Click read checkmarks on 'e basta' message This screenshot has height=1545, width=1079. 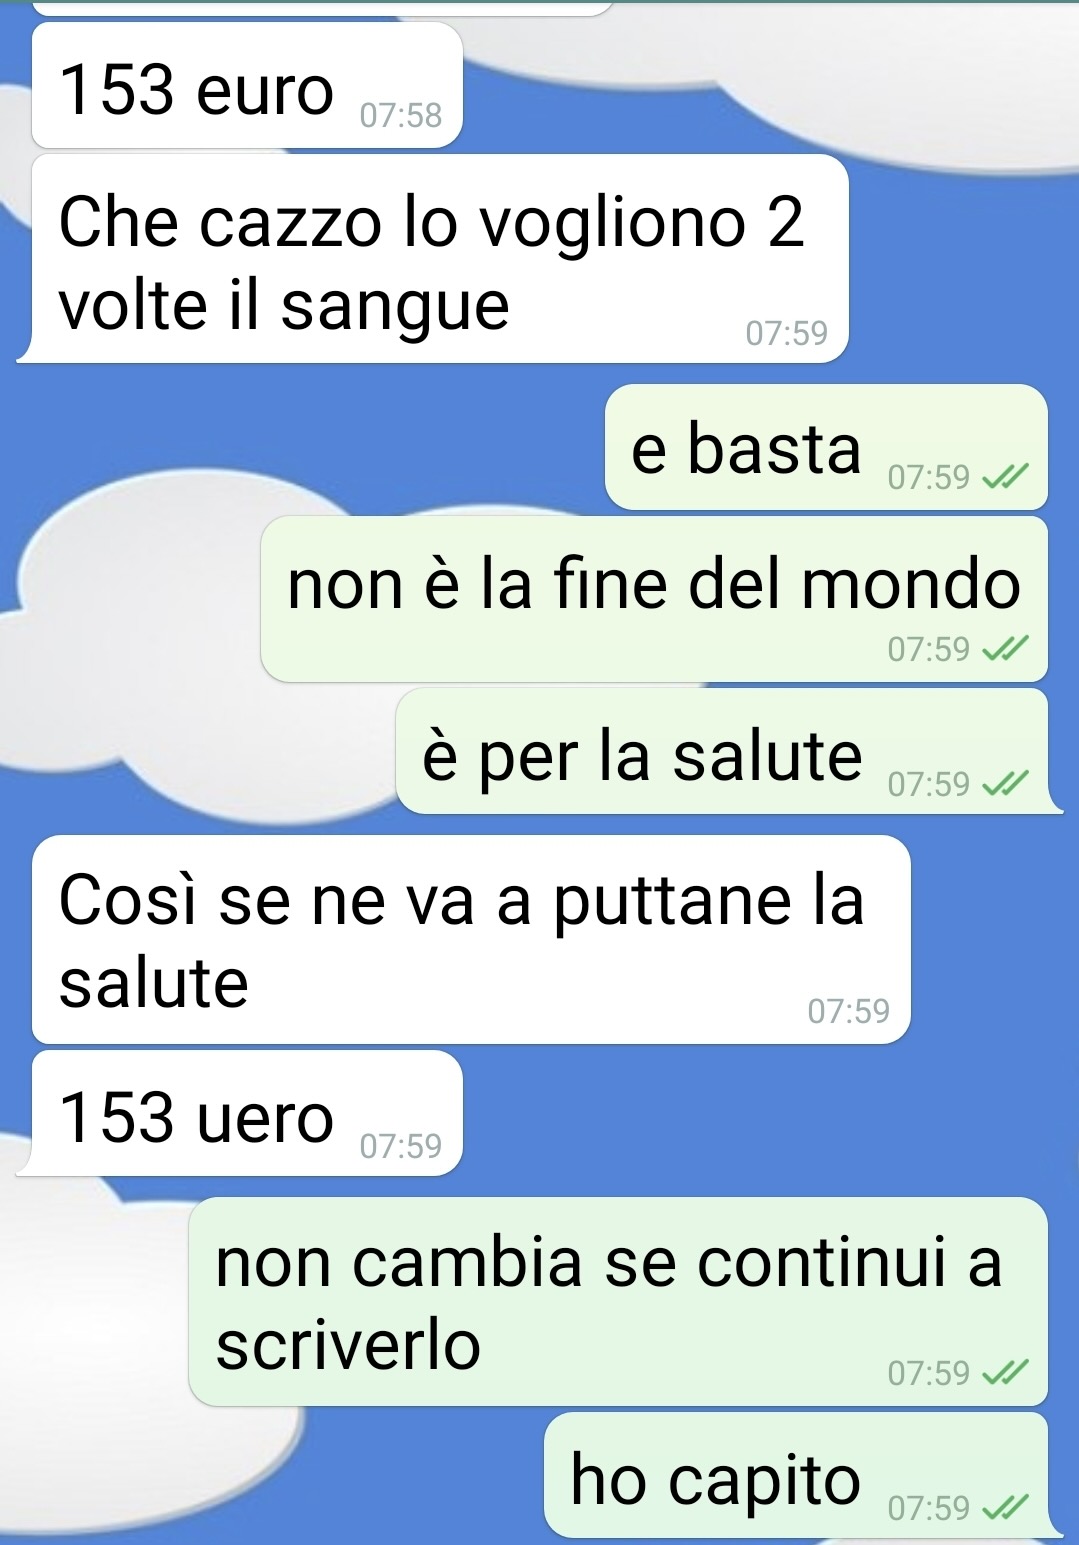[1004, 478]
